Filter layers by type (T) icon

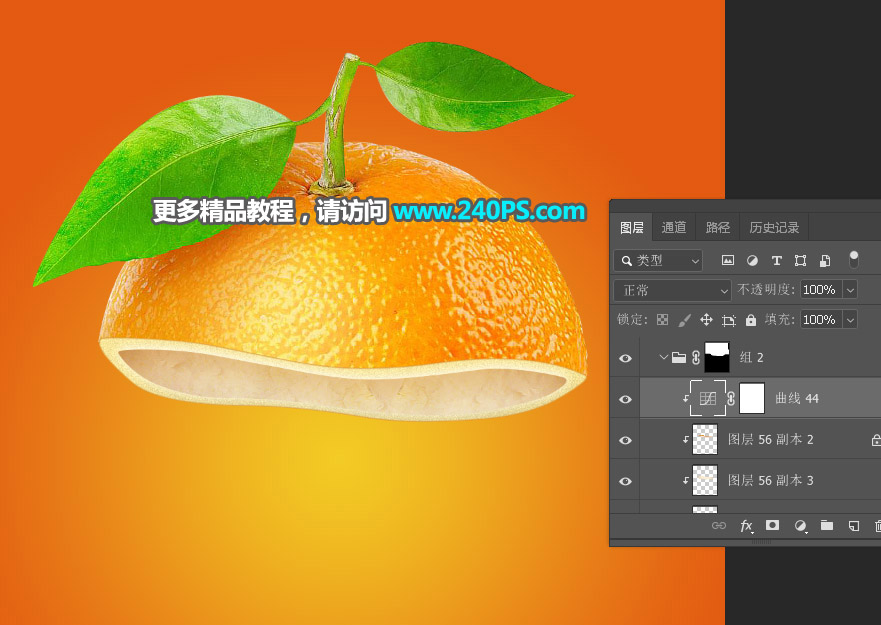(x=776, y=260)
